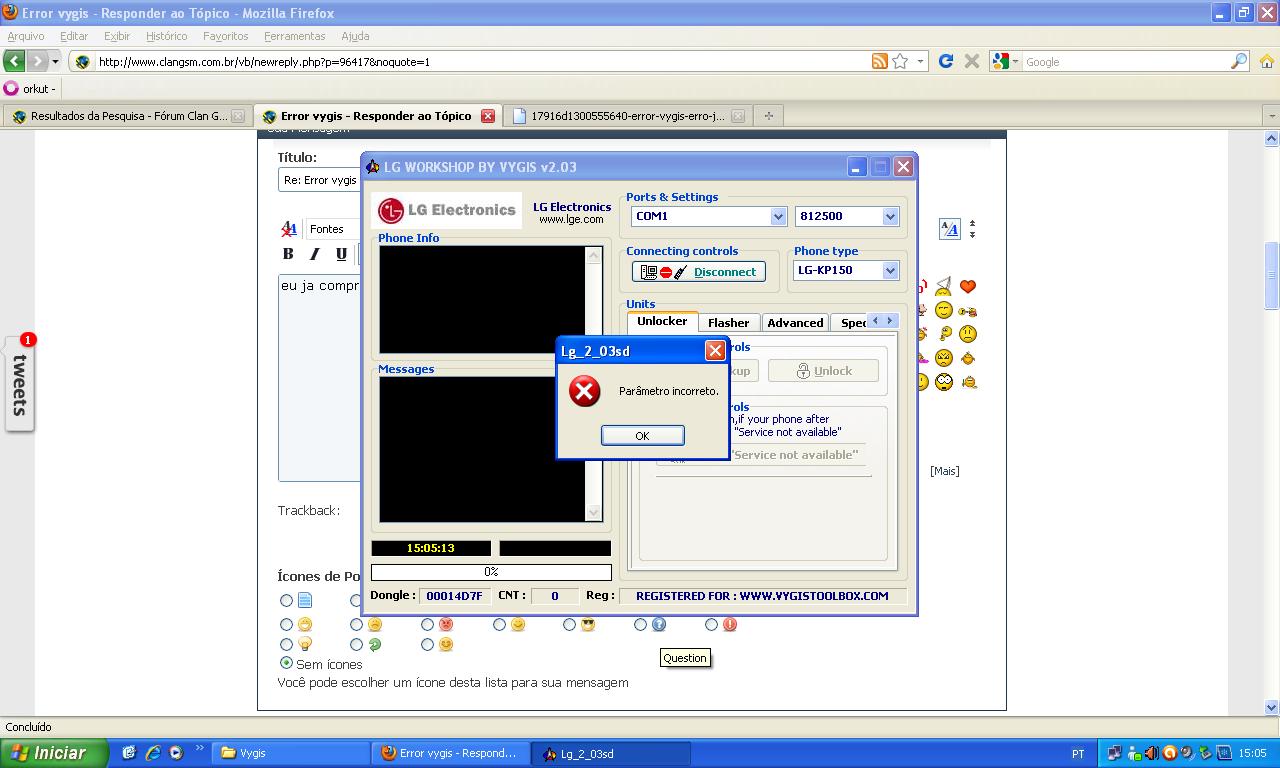Click the Firefox back arrow button
This screenshot has width=1280, height=768.
[x=15, y=61]
